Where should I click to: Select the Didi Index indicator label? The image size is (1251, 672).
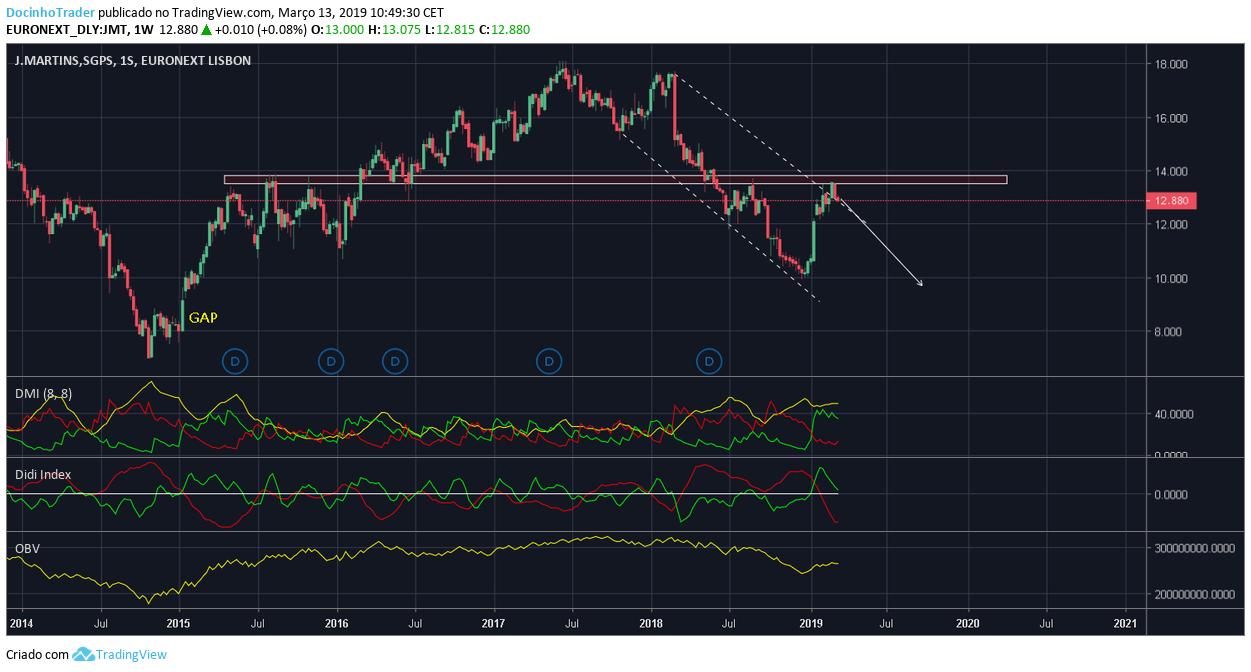coord(43,474)
